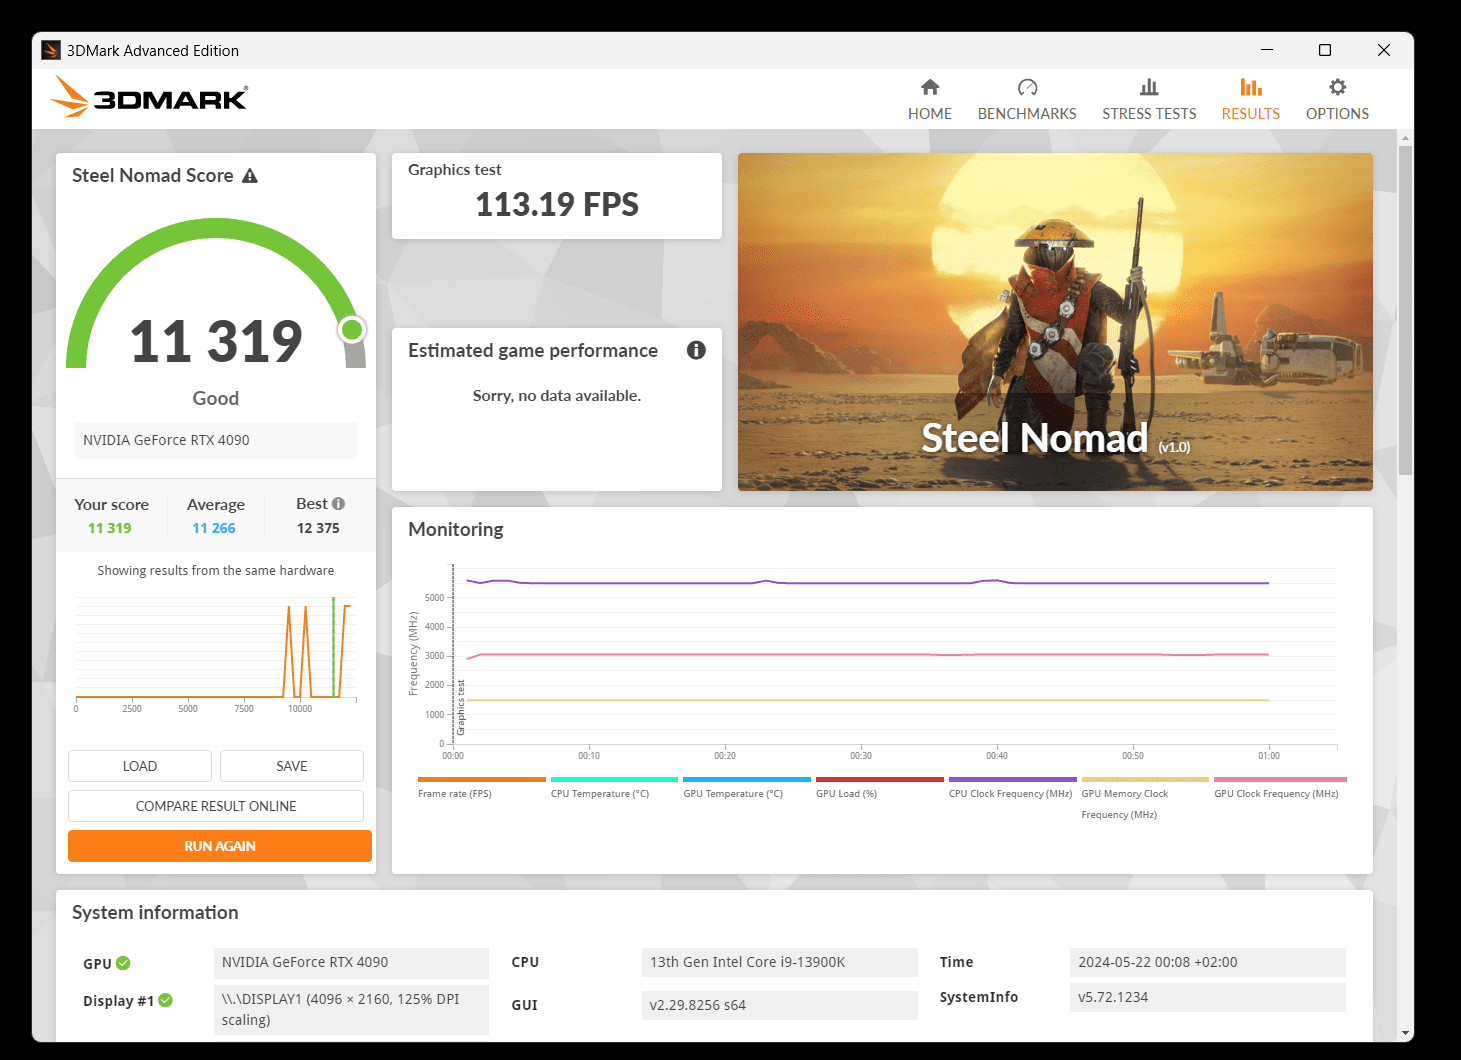This screenshot has height=1060, width=1461.
Task: Click the house icon above HOME
Action: [930, 87]
